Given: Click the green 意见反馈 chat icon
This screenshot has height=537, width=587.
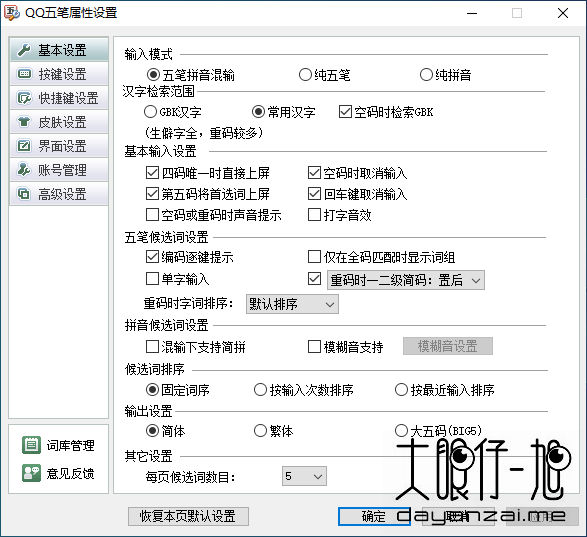Looking at the screenshot, I should (31, 473).
